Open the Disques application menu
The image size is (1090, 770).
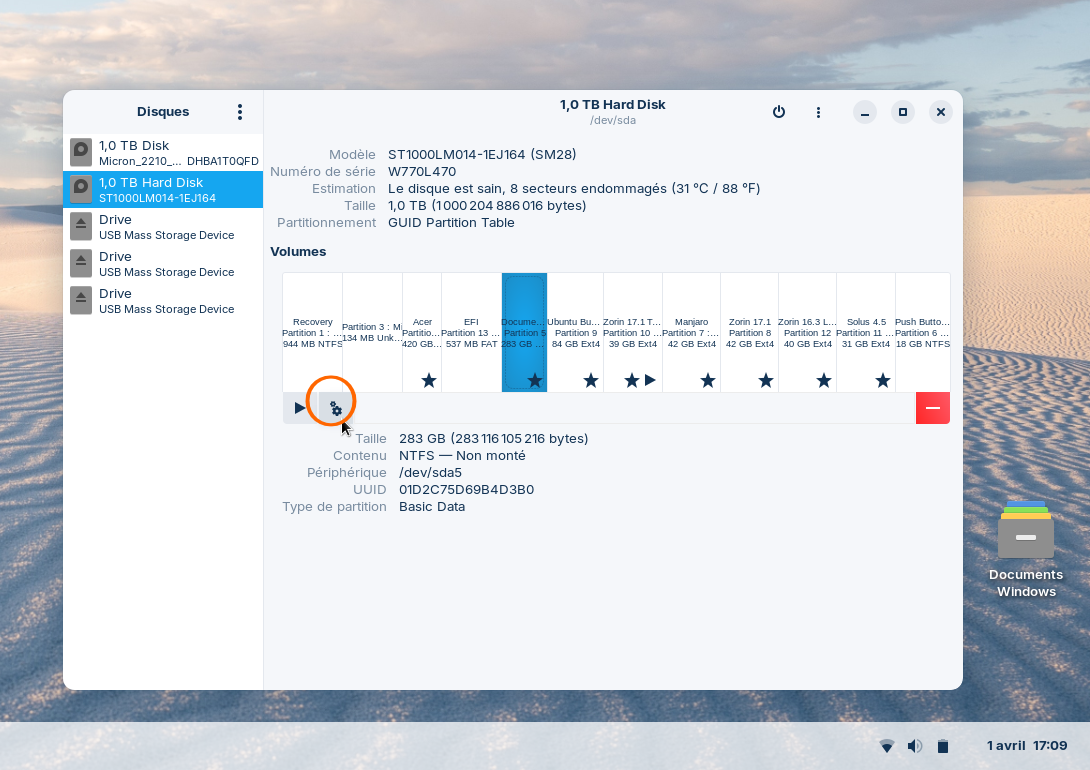pyautogui.click(x=239, y=112)
